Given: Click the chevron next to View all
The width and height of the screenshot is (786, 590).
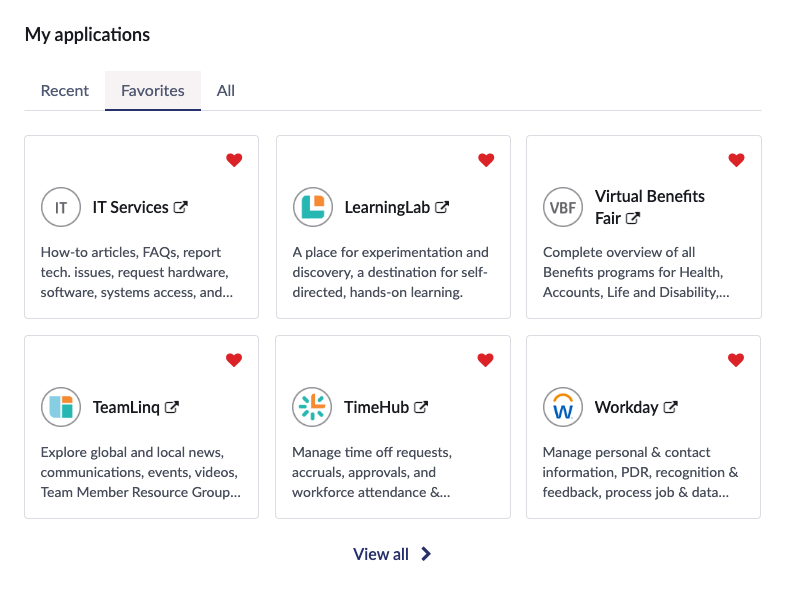Looking at the screenshot, I should 426,554.
